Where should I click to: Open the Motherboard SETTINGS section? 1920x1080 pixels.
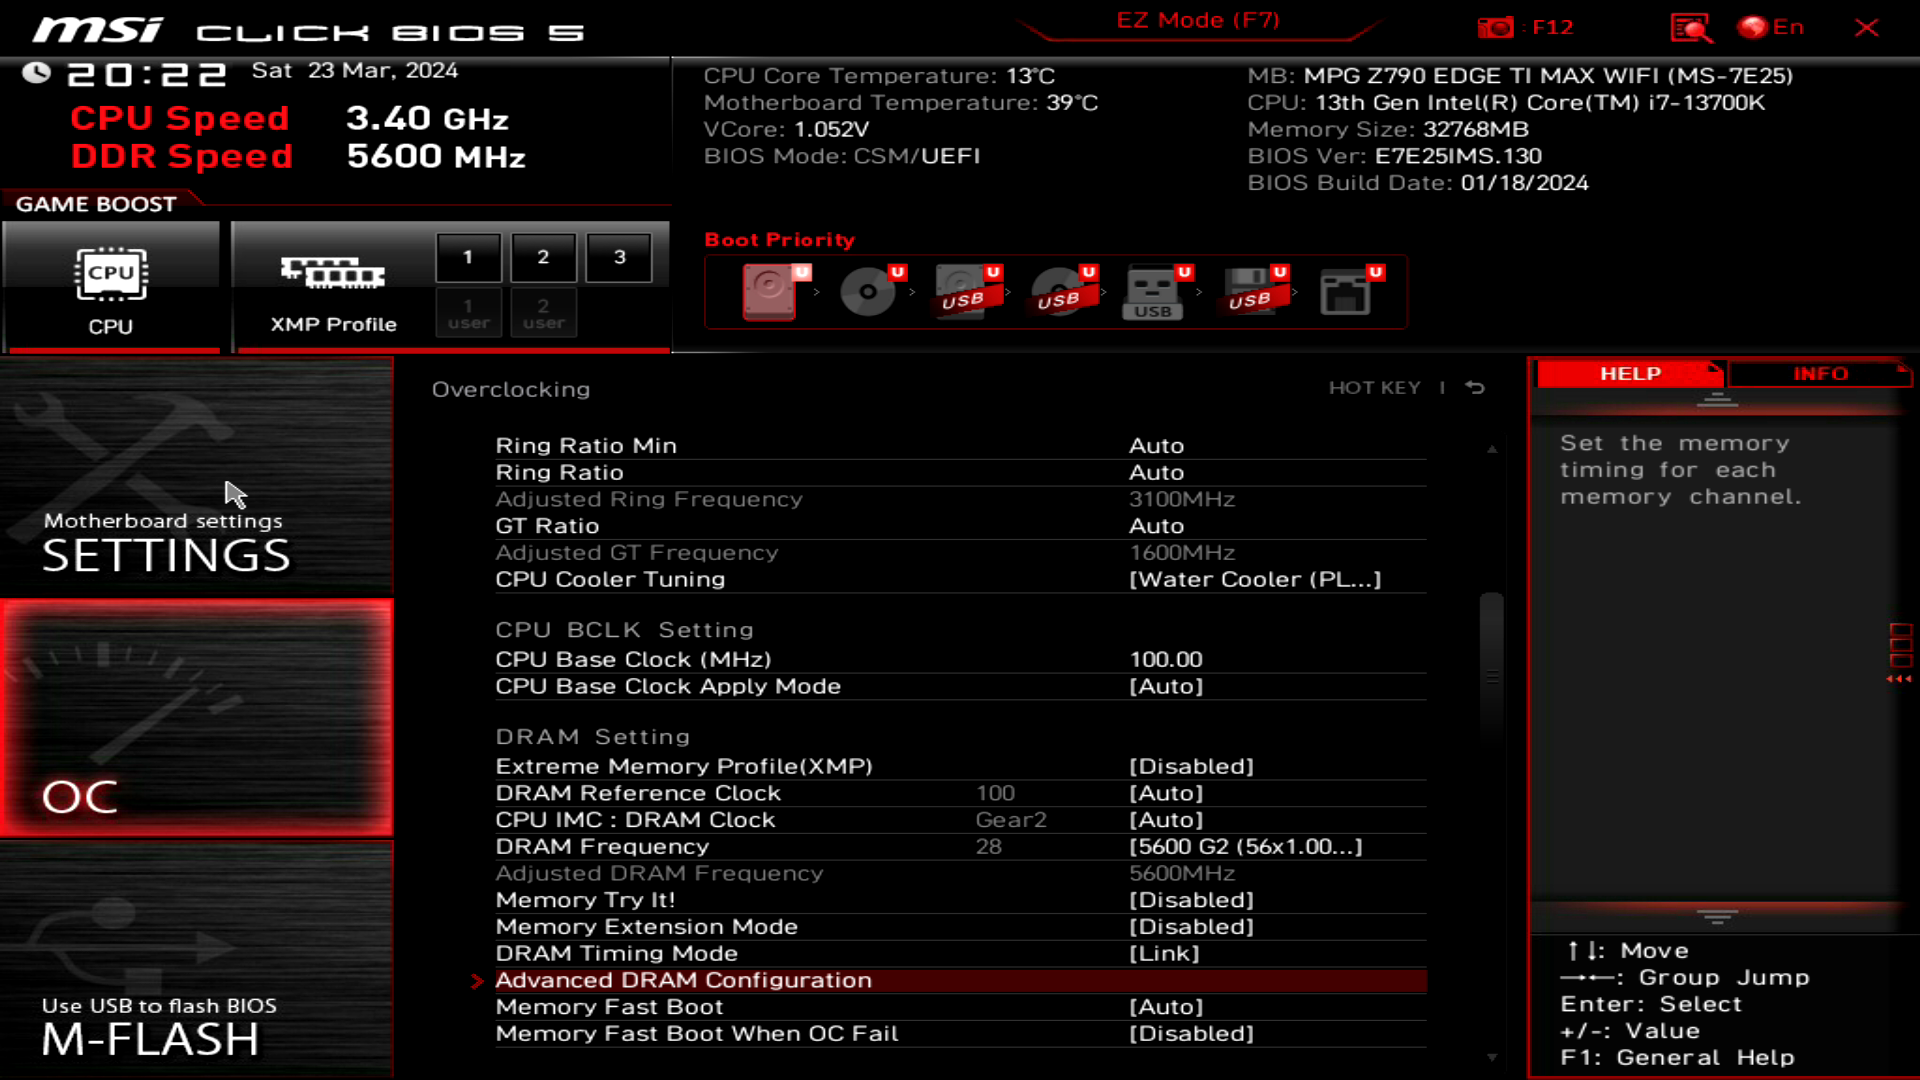197,477
